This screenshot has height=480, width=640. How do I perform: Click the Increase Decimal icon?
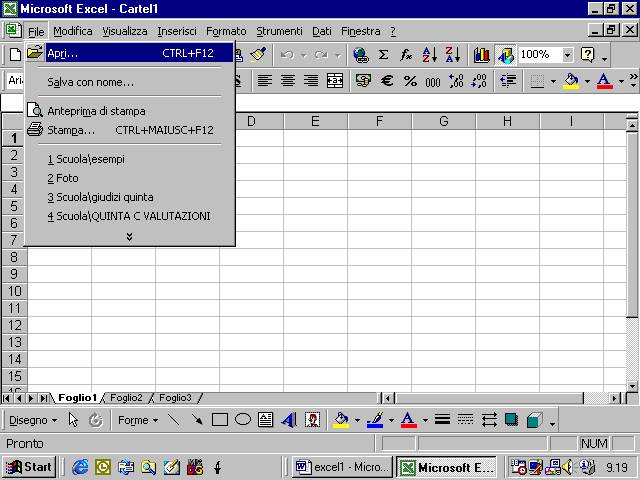[456, 80]
